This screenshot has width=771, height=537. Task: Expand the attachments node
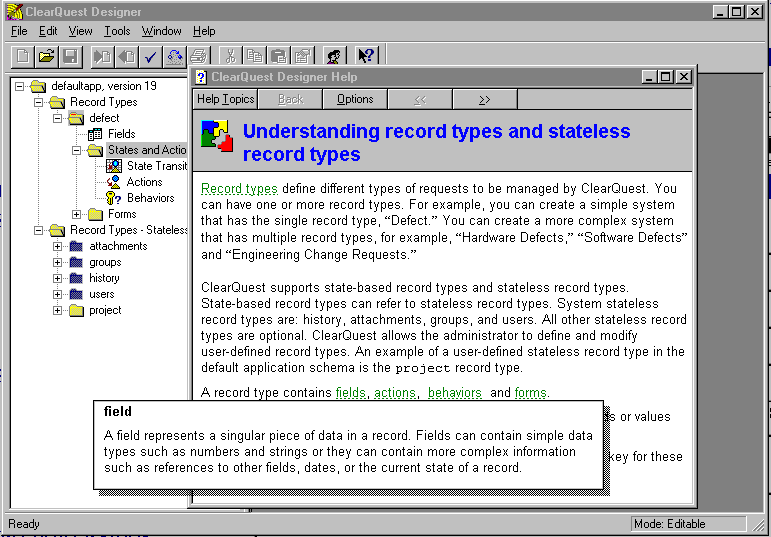tap(58, 246)
